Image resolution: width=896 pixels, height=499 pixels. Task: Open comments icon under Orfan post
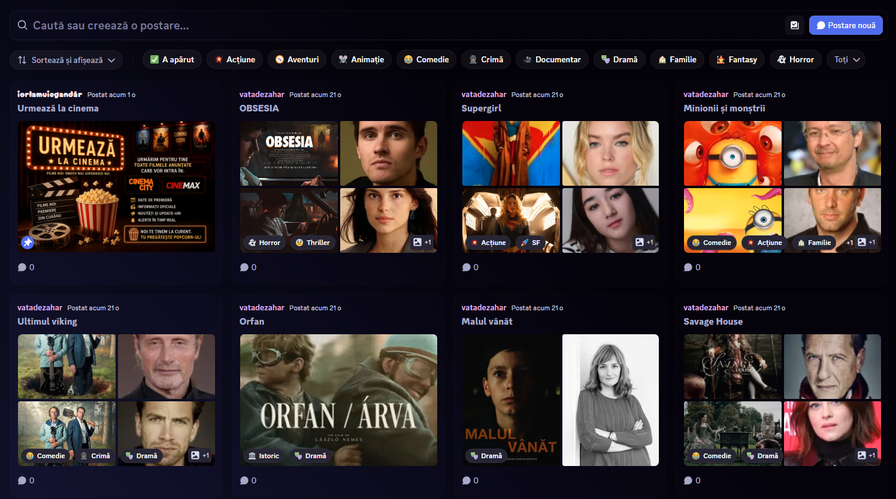pyautogui.click(x=244, y=480)
